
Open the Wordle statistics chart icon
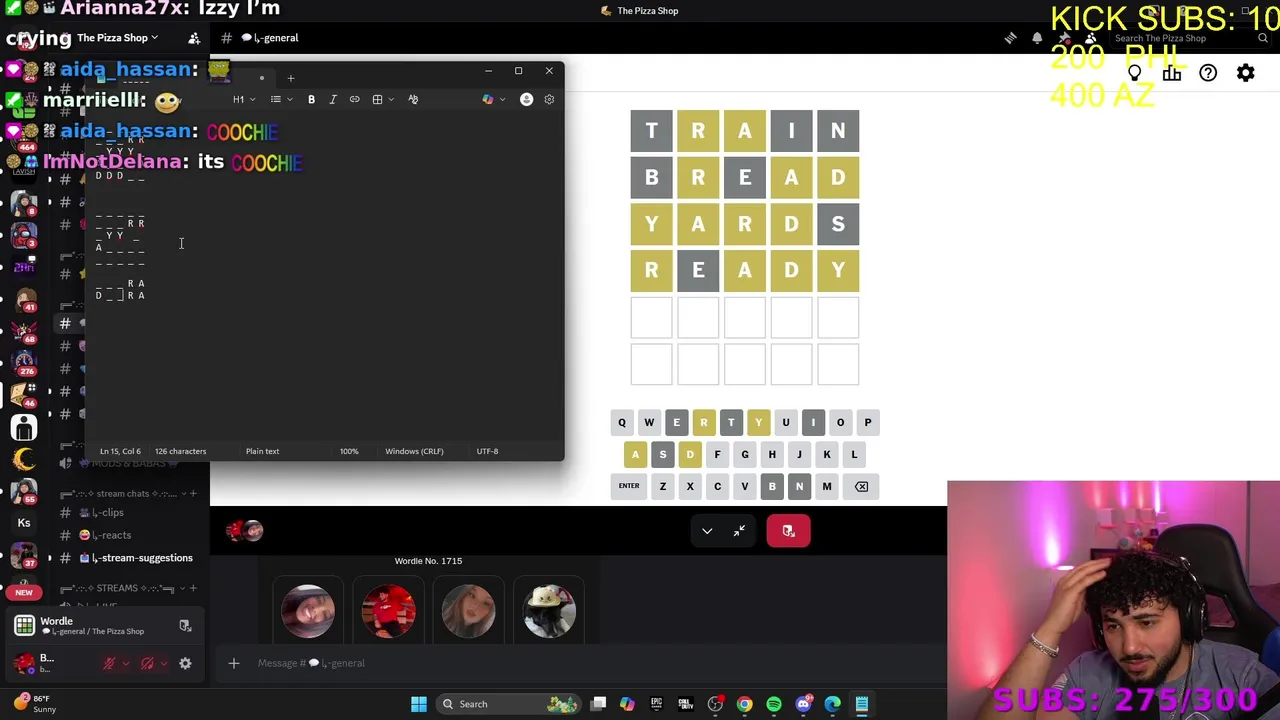(x=1172, y=73)
